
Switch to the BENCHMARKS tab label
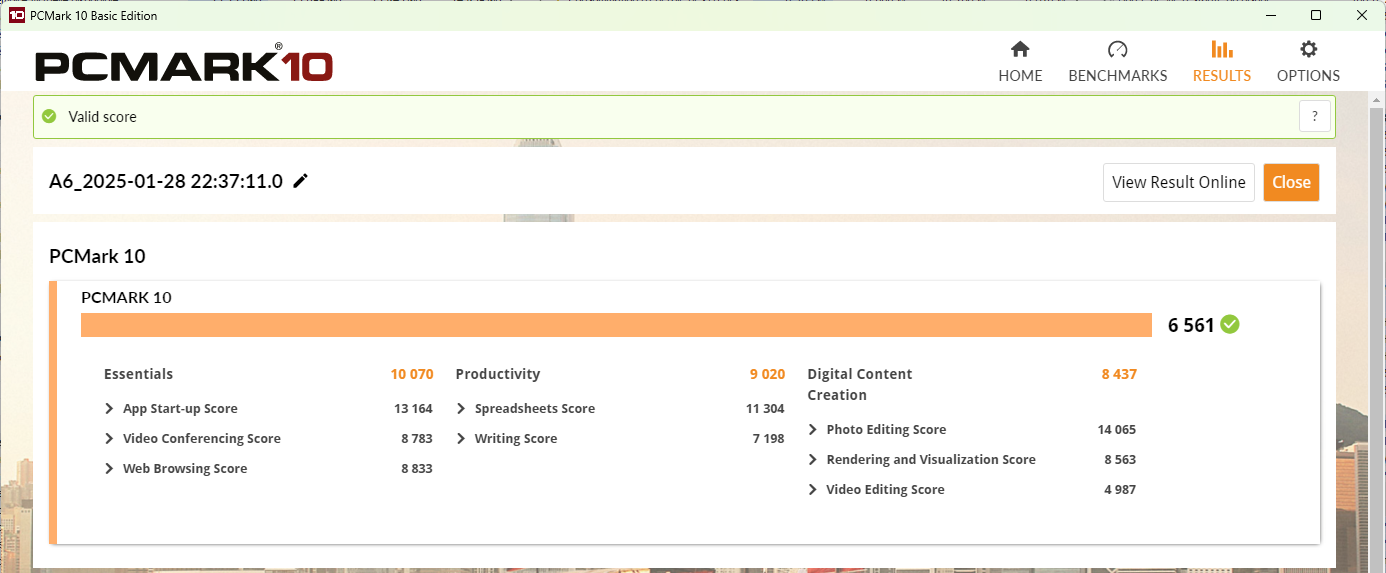tap(1118, 76)
